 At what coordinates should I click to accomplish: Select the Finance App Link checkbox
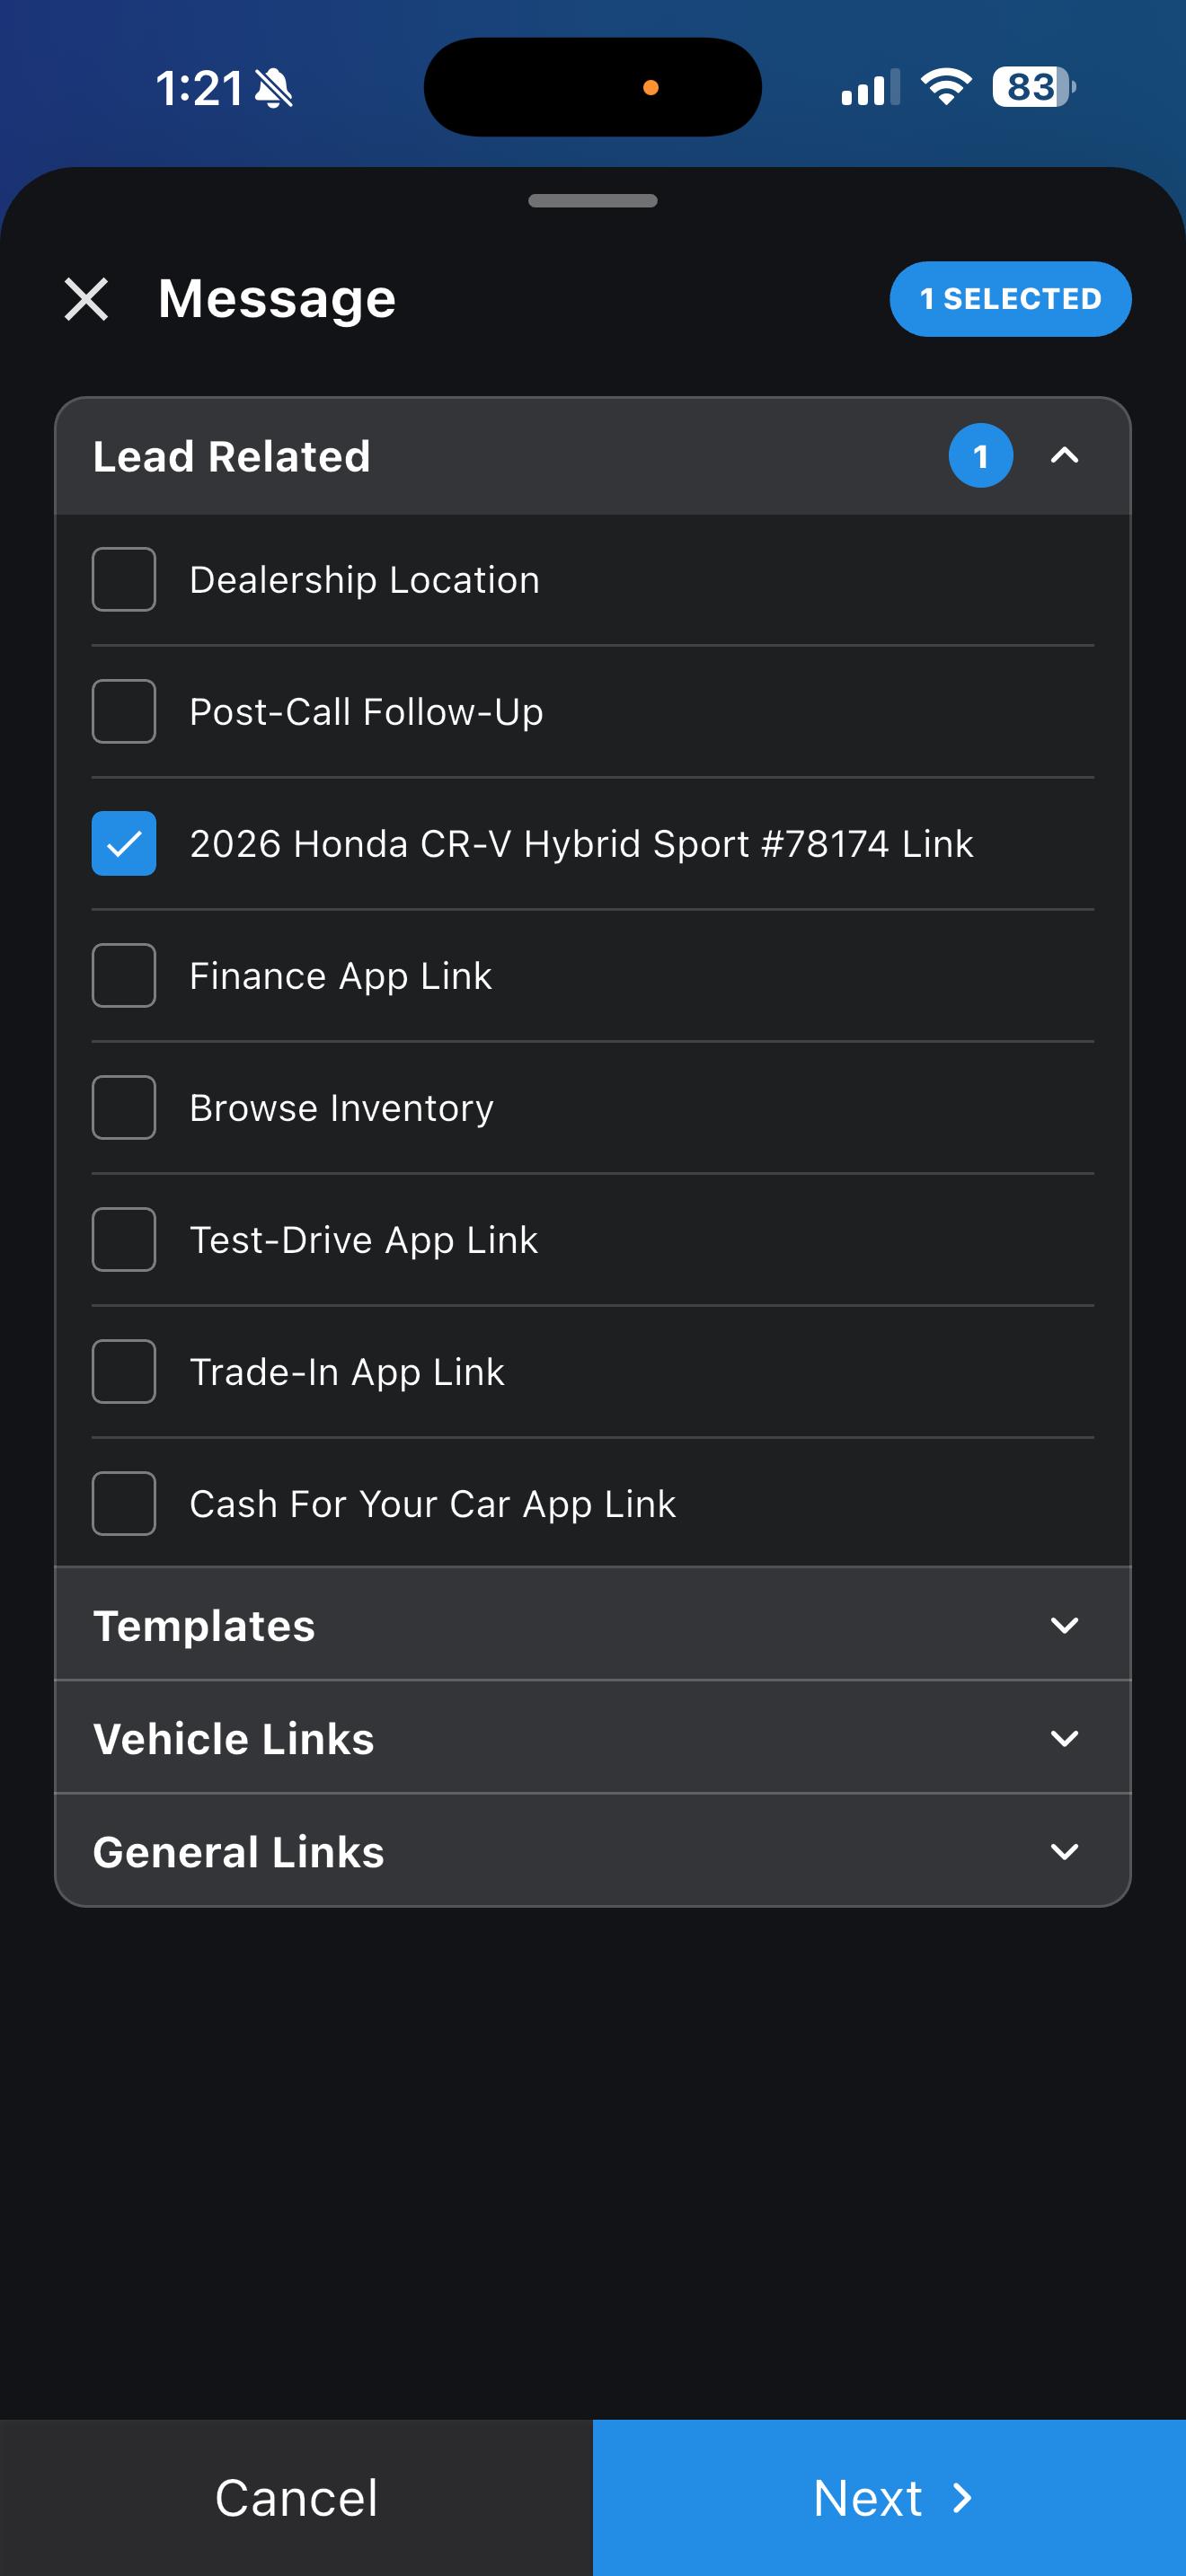tap(124, 975)
